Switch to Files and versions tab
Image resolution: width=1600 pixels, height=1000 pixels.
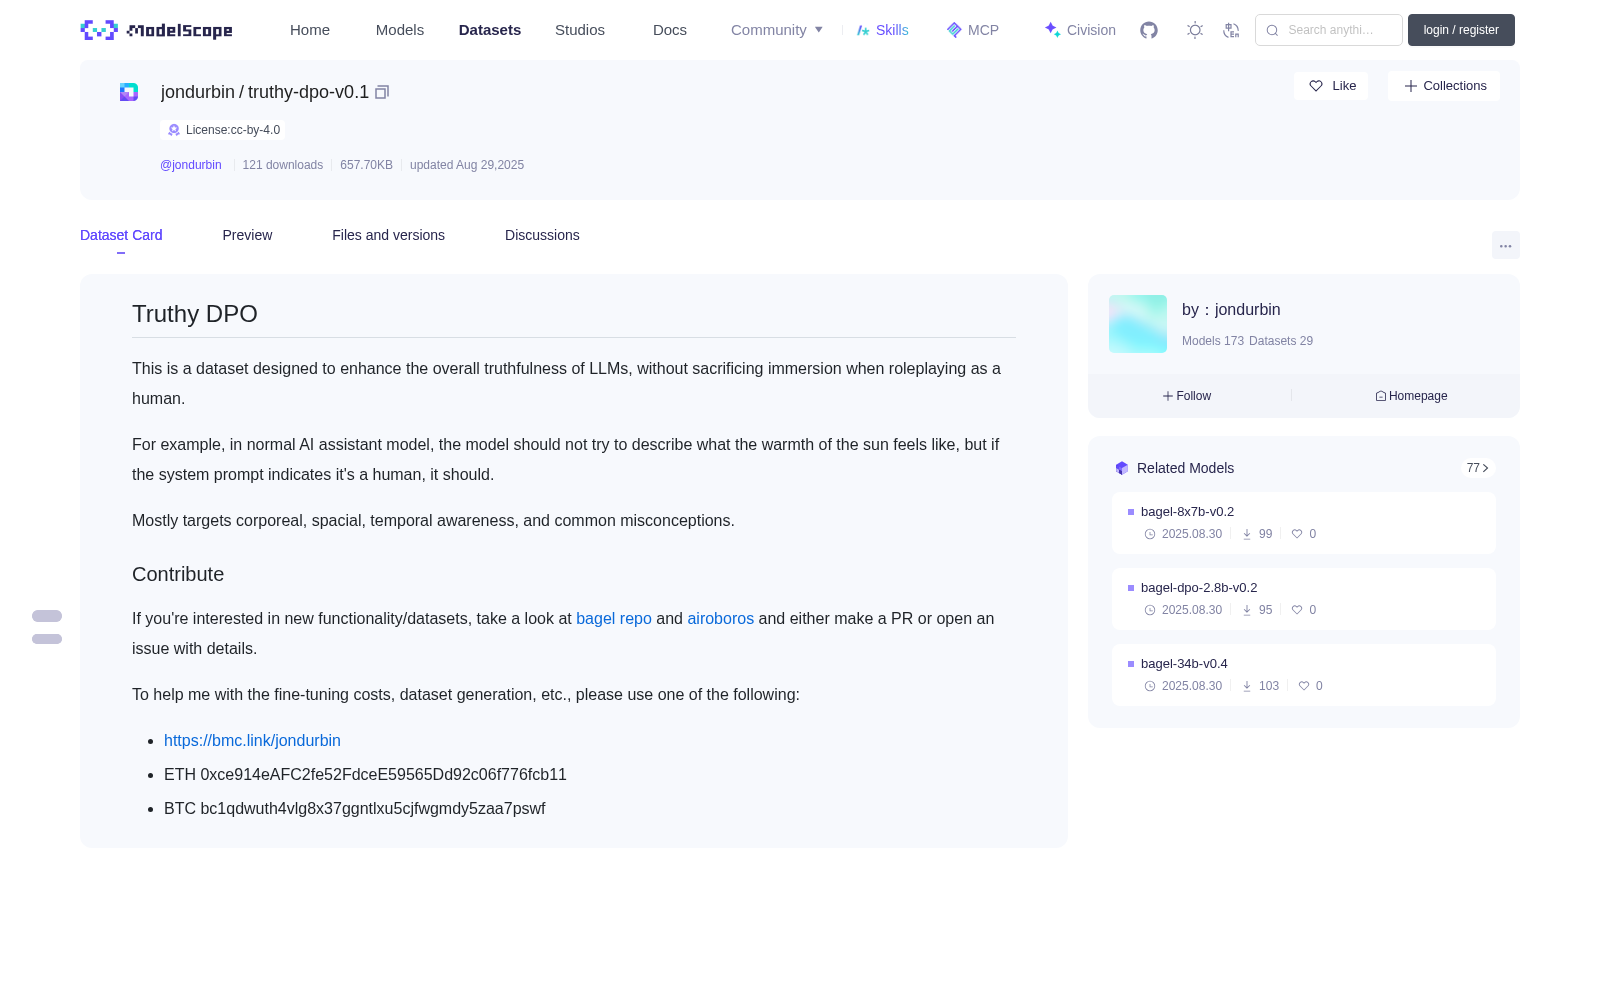point(388,235)
